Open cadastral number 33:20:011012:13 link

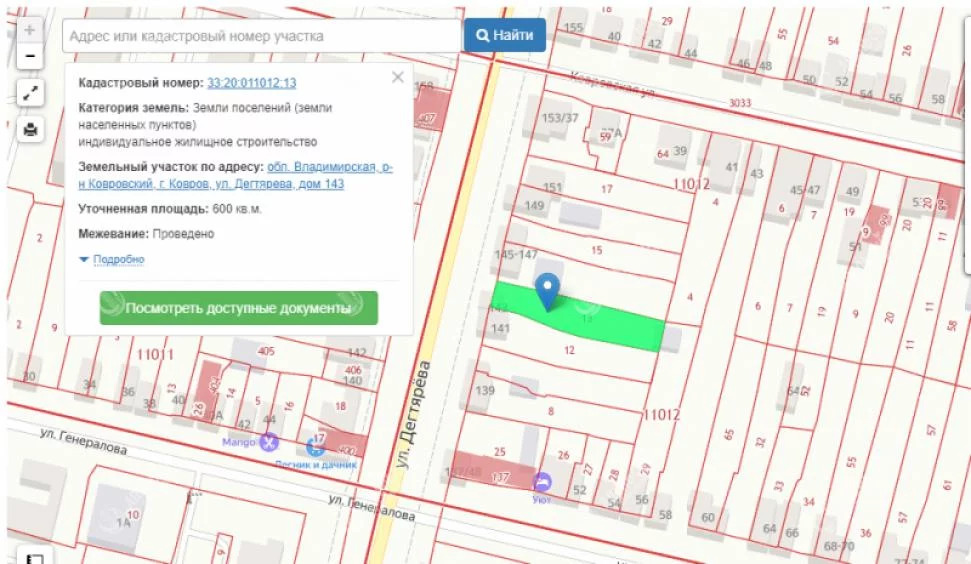point(251,83)
